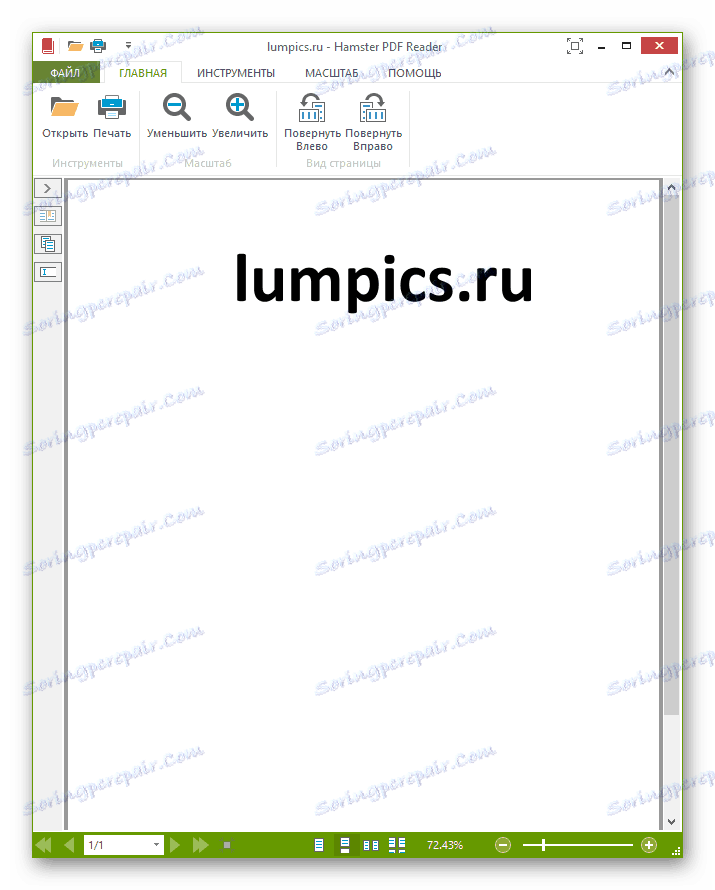
Task: Go to first page button
Action: click(x=43, y=845)
